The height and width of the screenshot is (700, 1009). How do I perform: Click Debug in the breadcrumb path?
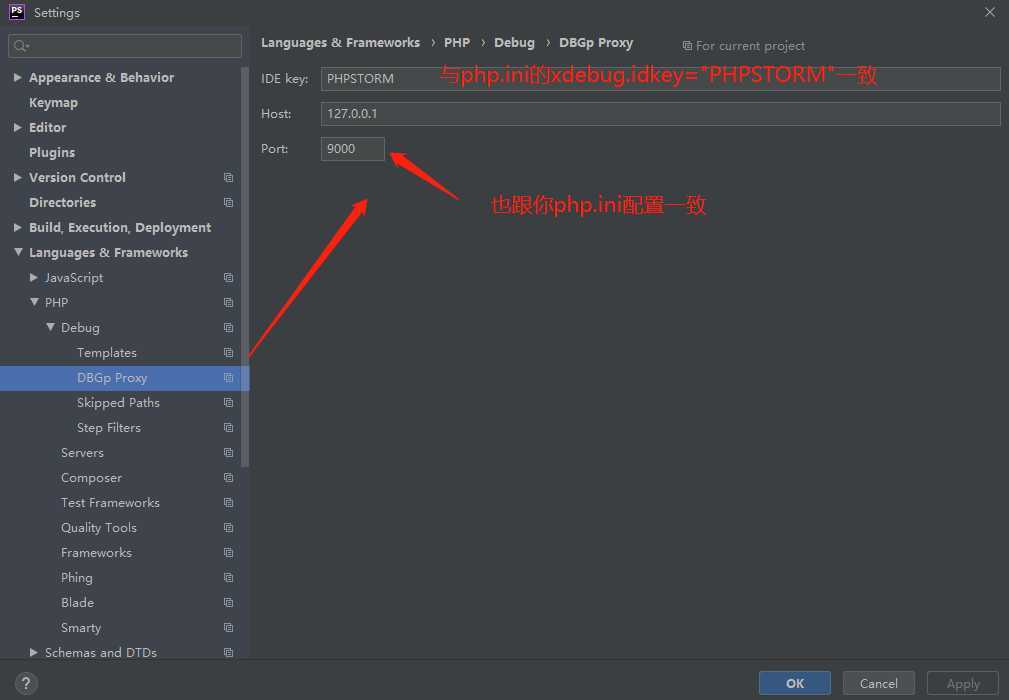coord(514,42)
